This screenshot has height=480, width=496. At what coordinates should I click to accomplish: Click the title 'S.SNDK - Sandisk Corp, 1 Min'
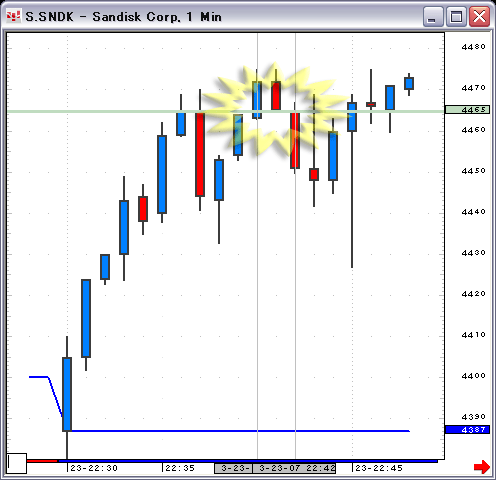(123, 17)
